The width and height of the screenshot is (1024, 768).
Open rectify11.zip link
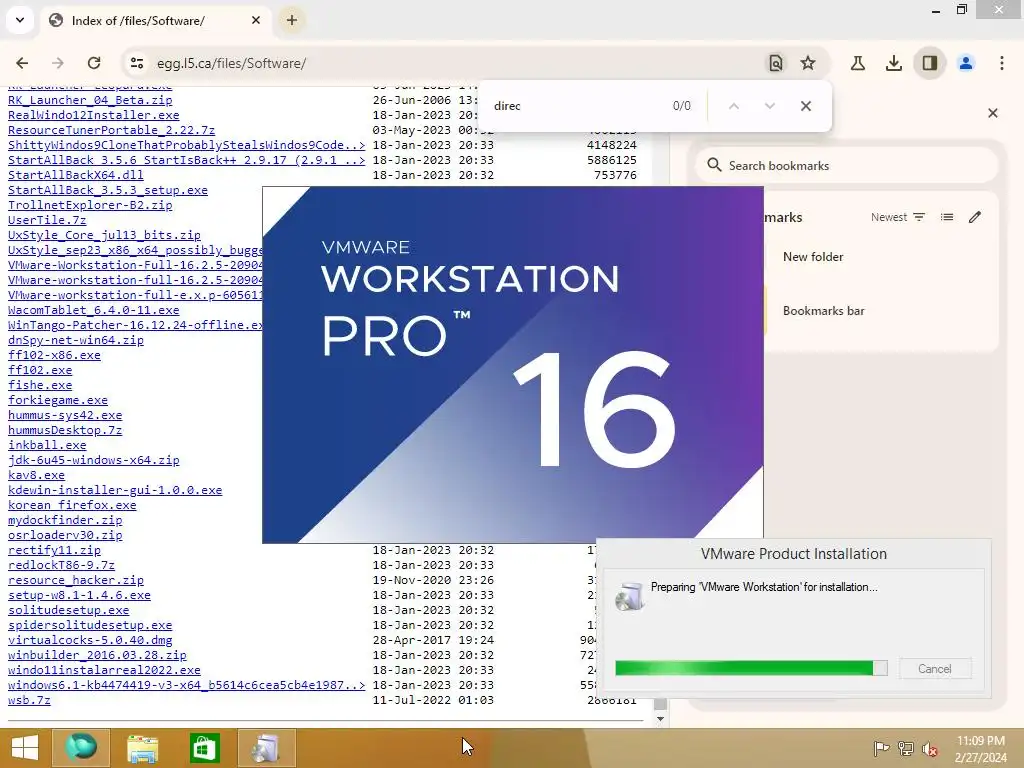tap(54, 551)
